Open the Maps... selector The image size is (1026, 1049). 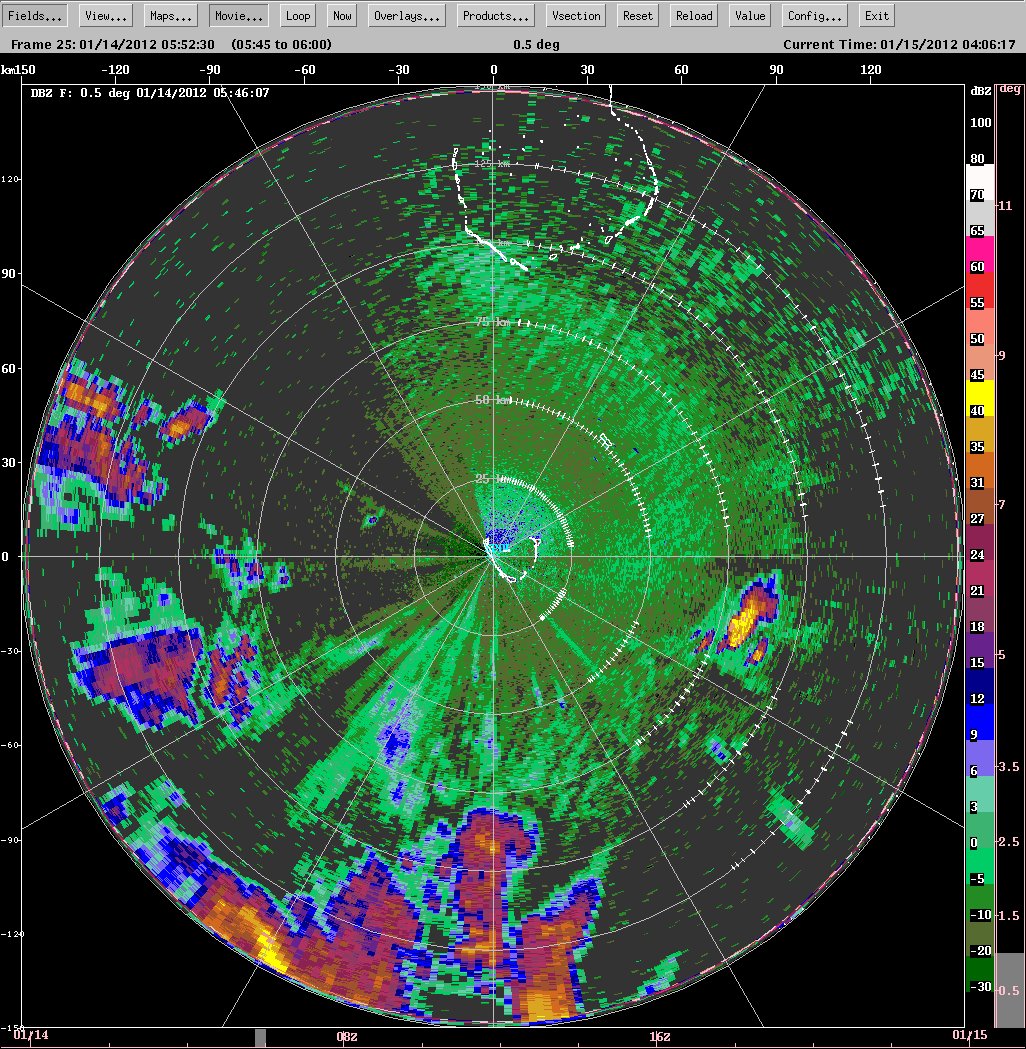point(171,16)
